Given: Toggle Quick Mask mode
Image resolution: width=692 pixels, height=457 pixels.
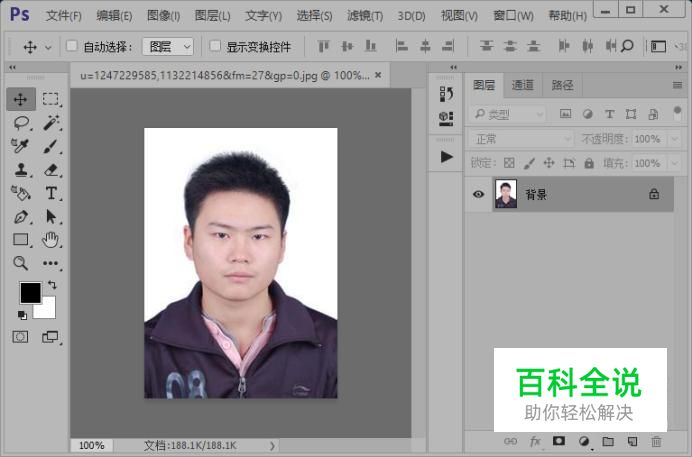Looking at the screenshot, I should pos(20,337).
